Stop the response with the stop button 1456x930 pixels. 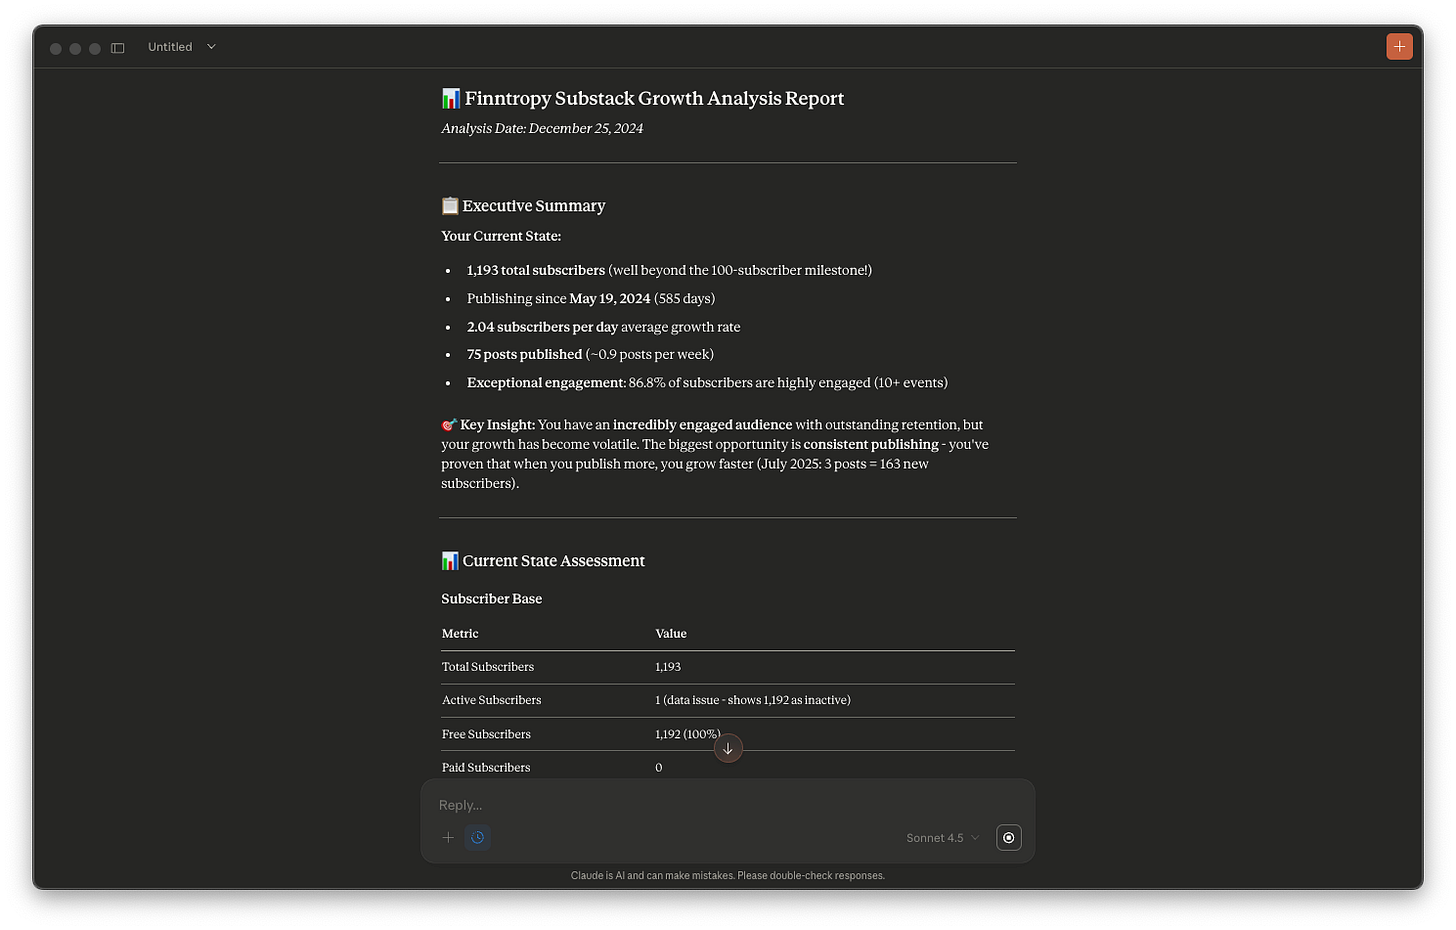[1009, 838]
